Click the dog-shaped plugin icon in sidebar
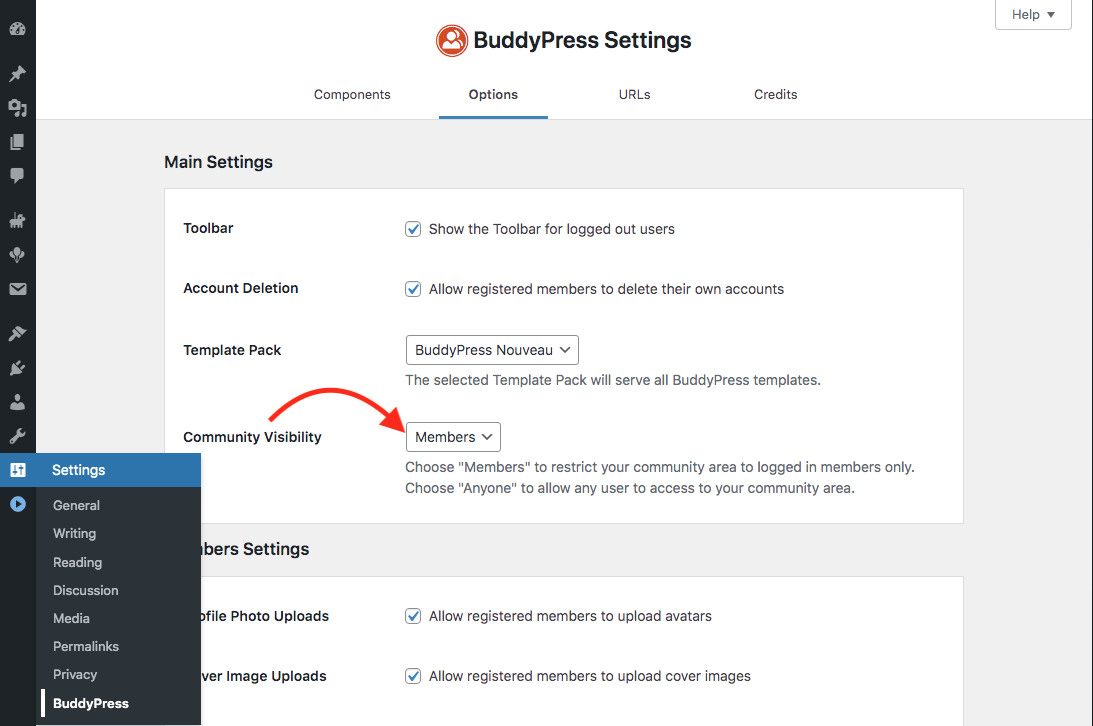 pos(17,221)
